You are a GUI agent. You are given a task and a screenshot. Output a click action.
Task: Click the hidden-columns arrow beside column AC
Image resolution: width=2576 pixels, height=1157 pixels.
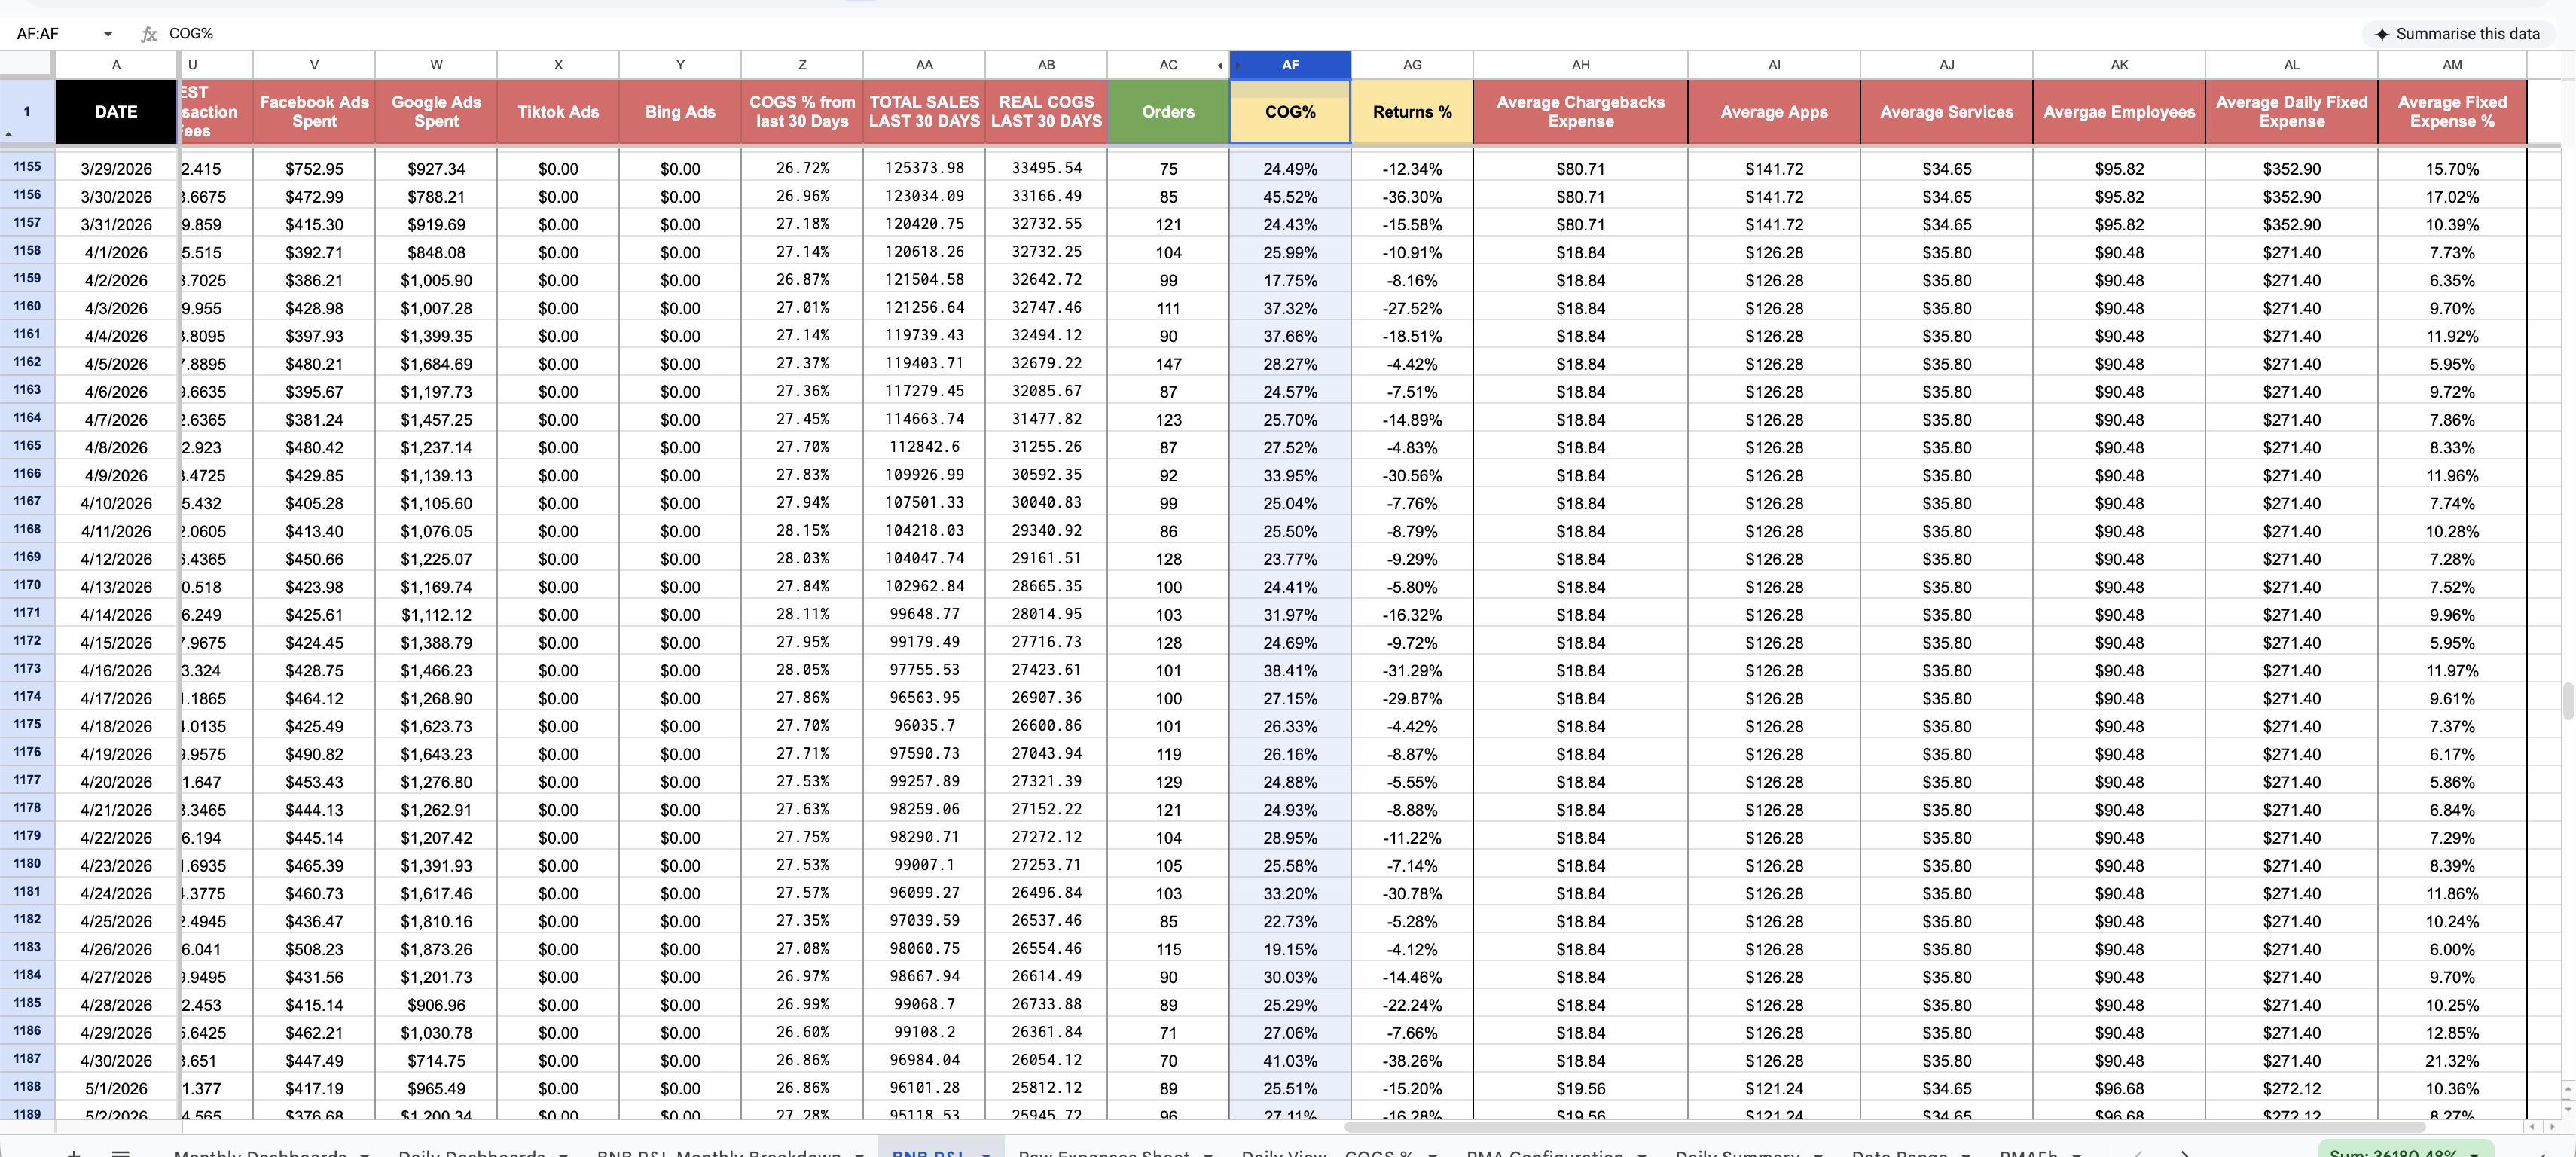click(1220, 66)
